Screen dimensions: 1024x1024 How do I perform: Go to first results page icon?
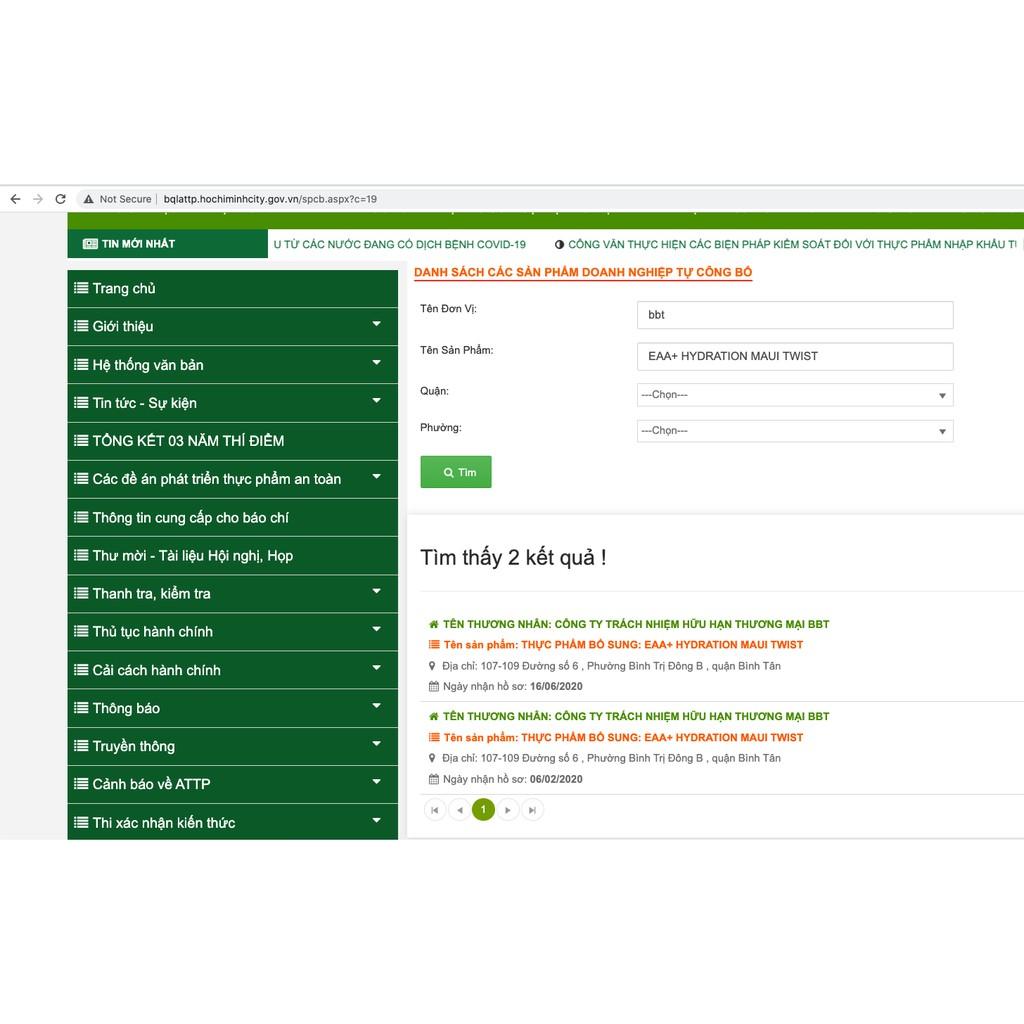coord(434,810)
